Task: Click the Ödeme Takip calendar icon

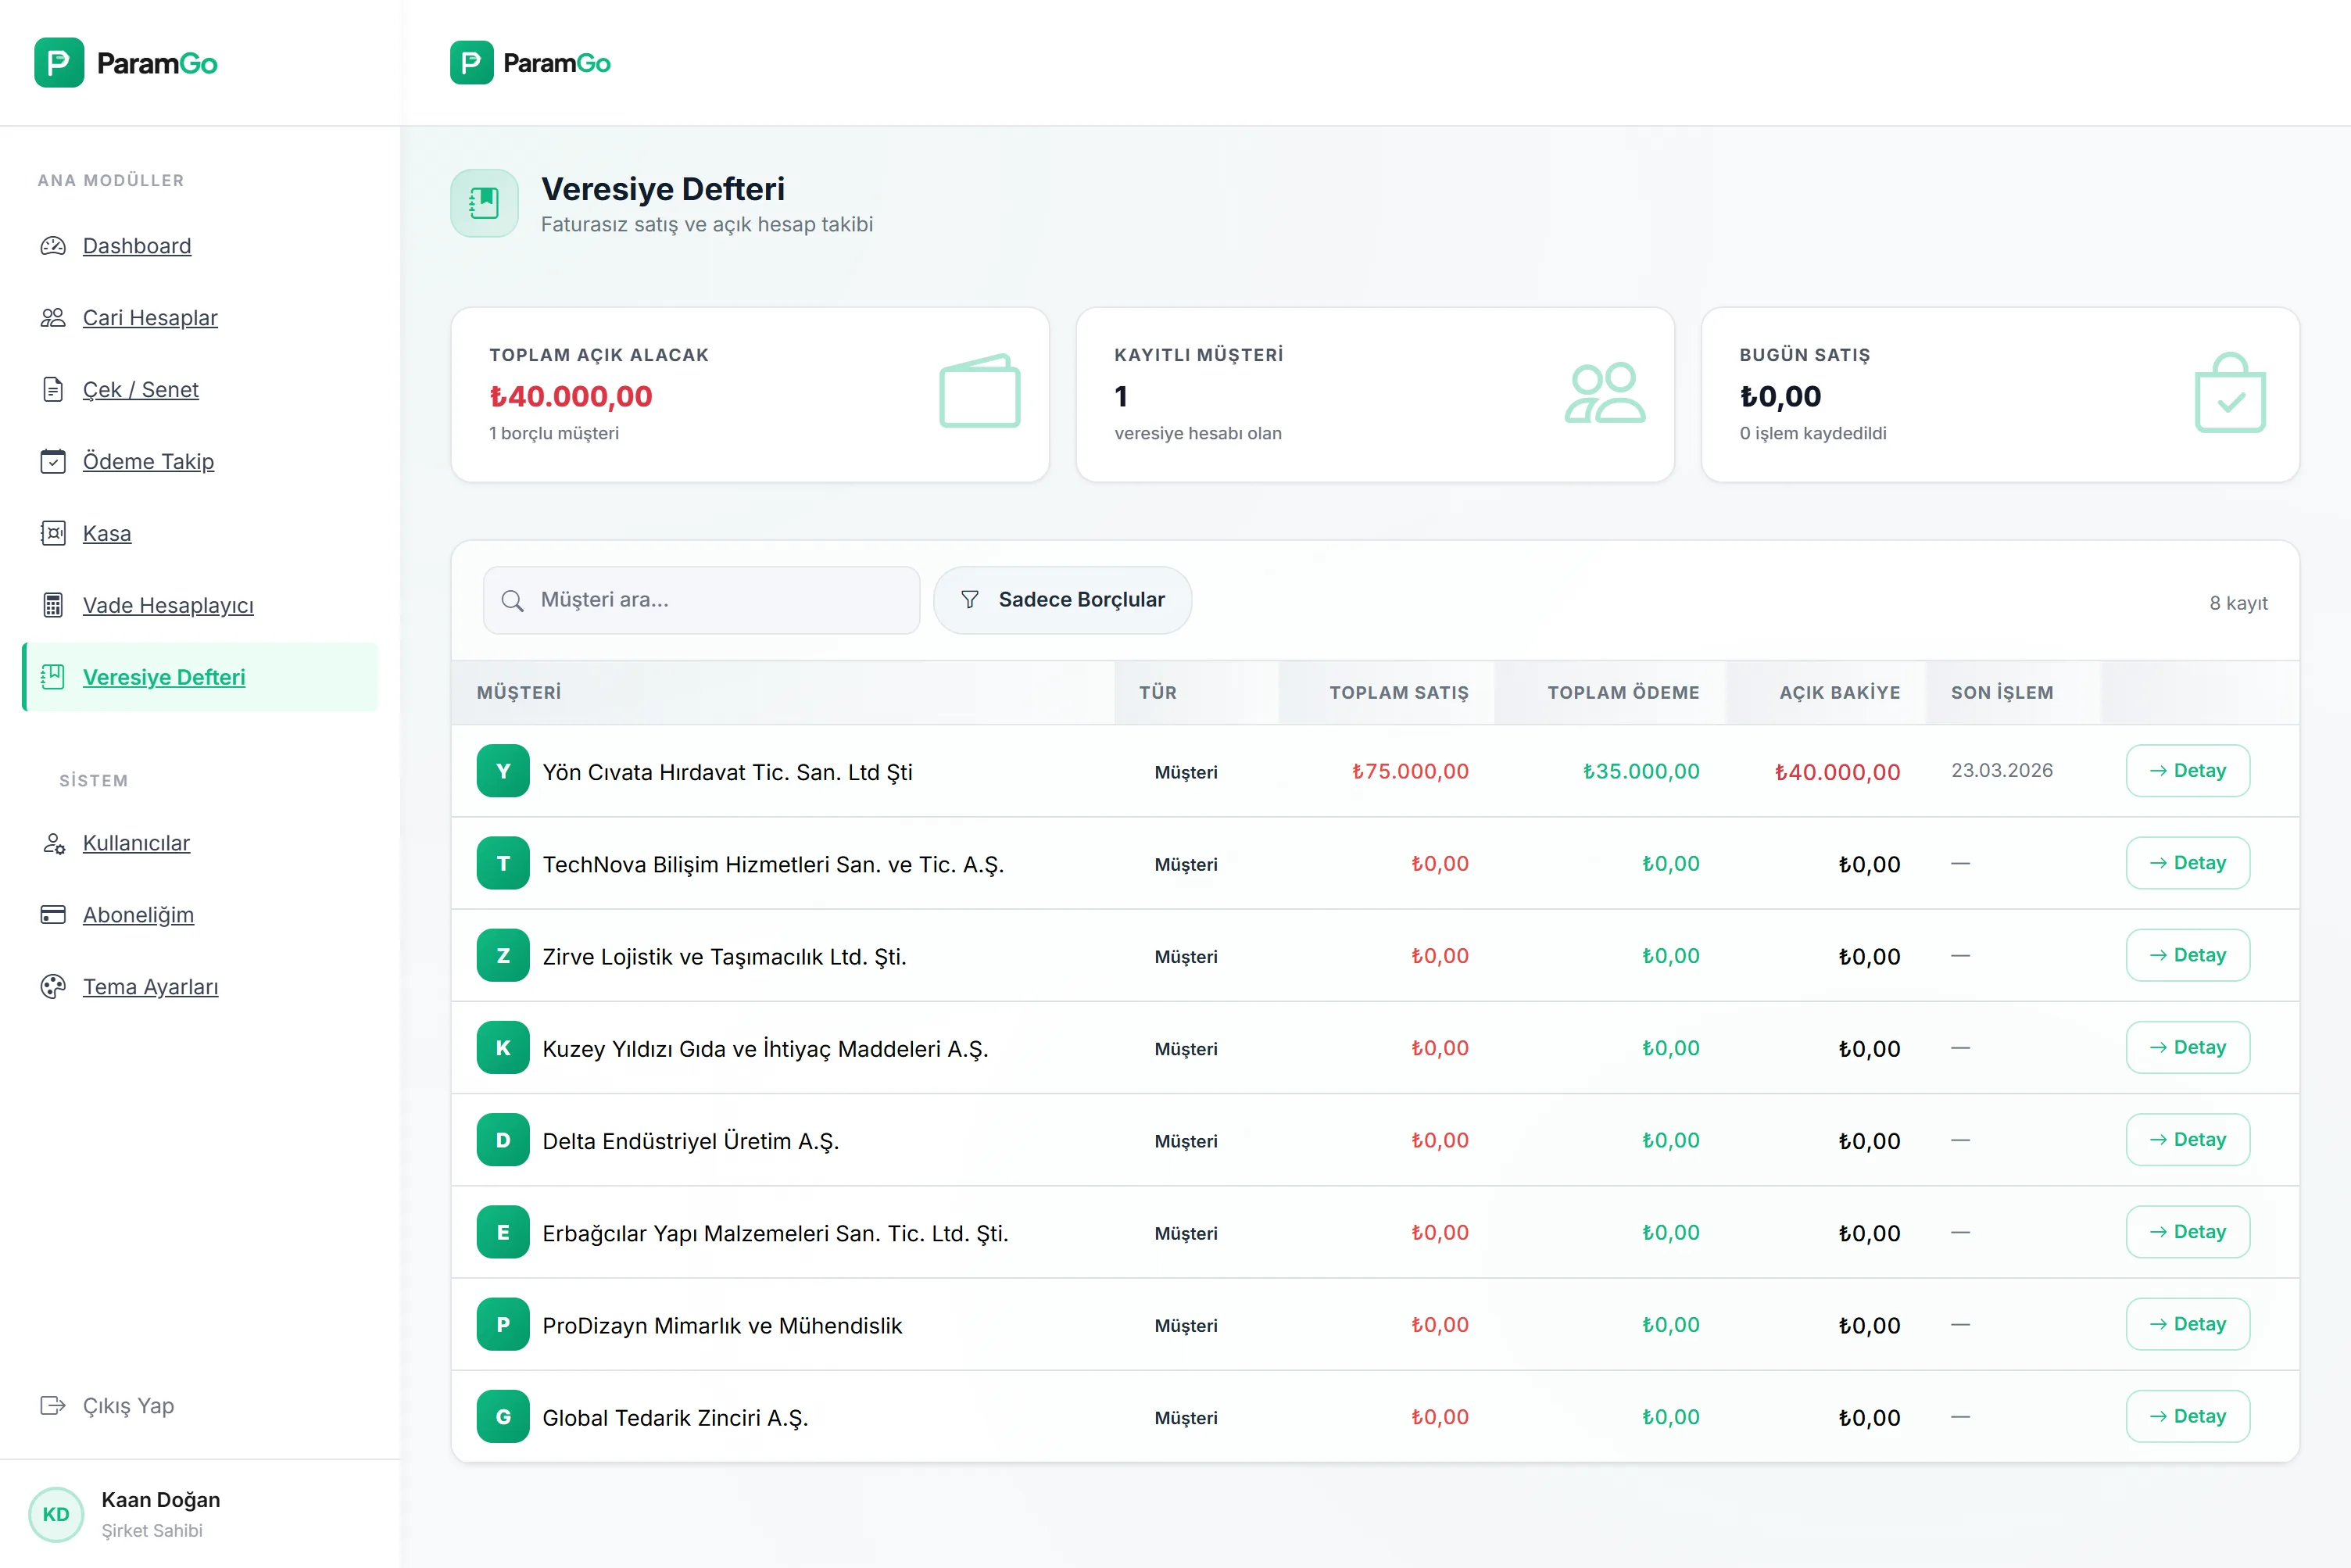Action: point(53,462)
